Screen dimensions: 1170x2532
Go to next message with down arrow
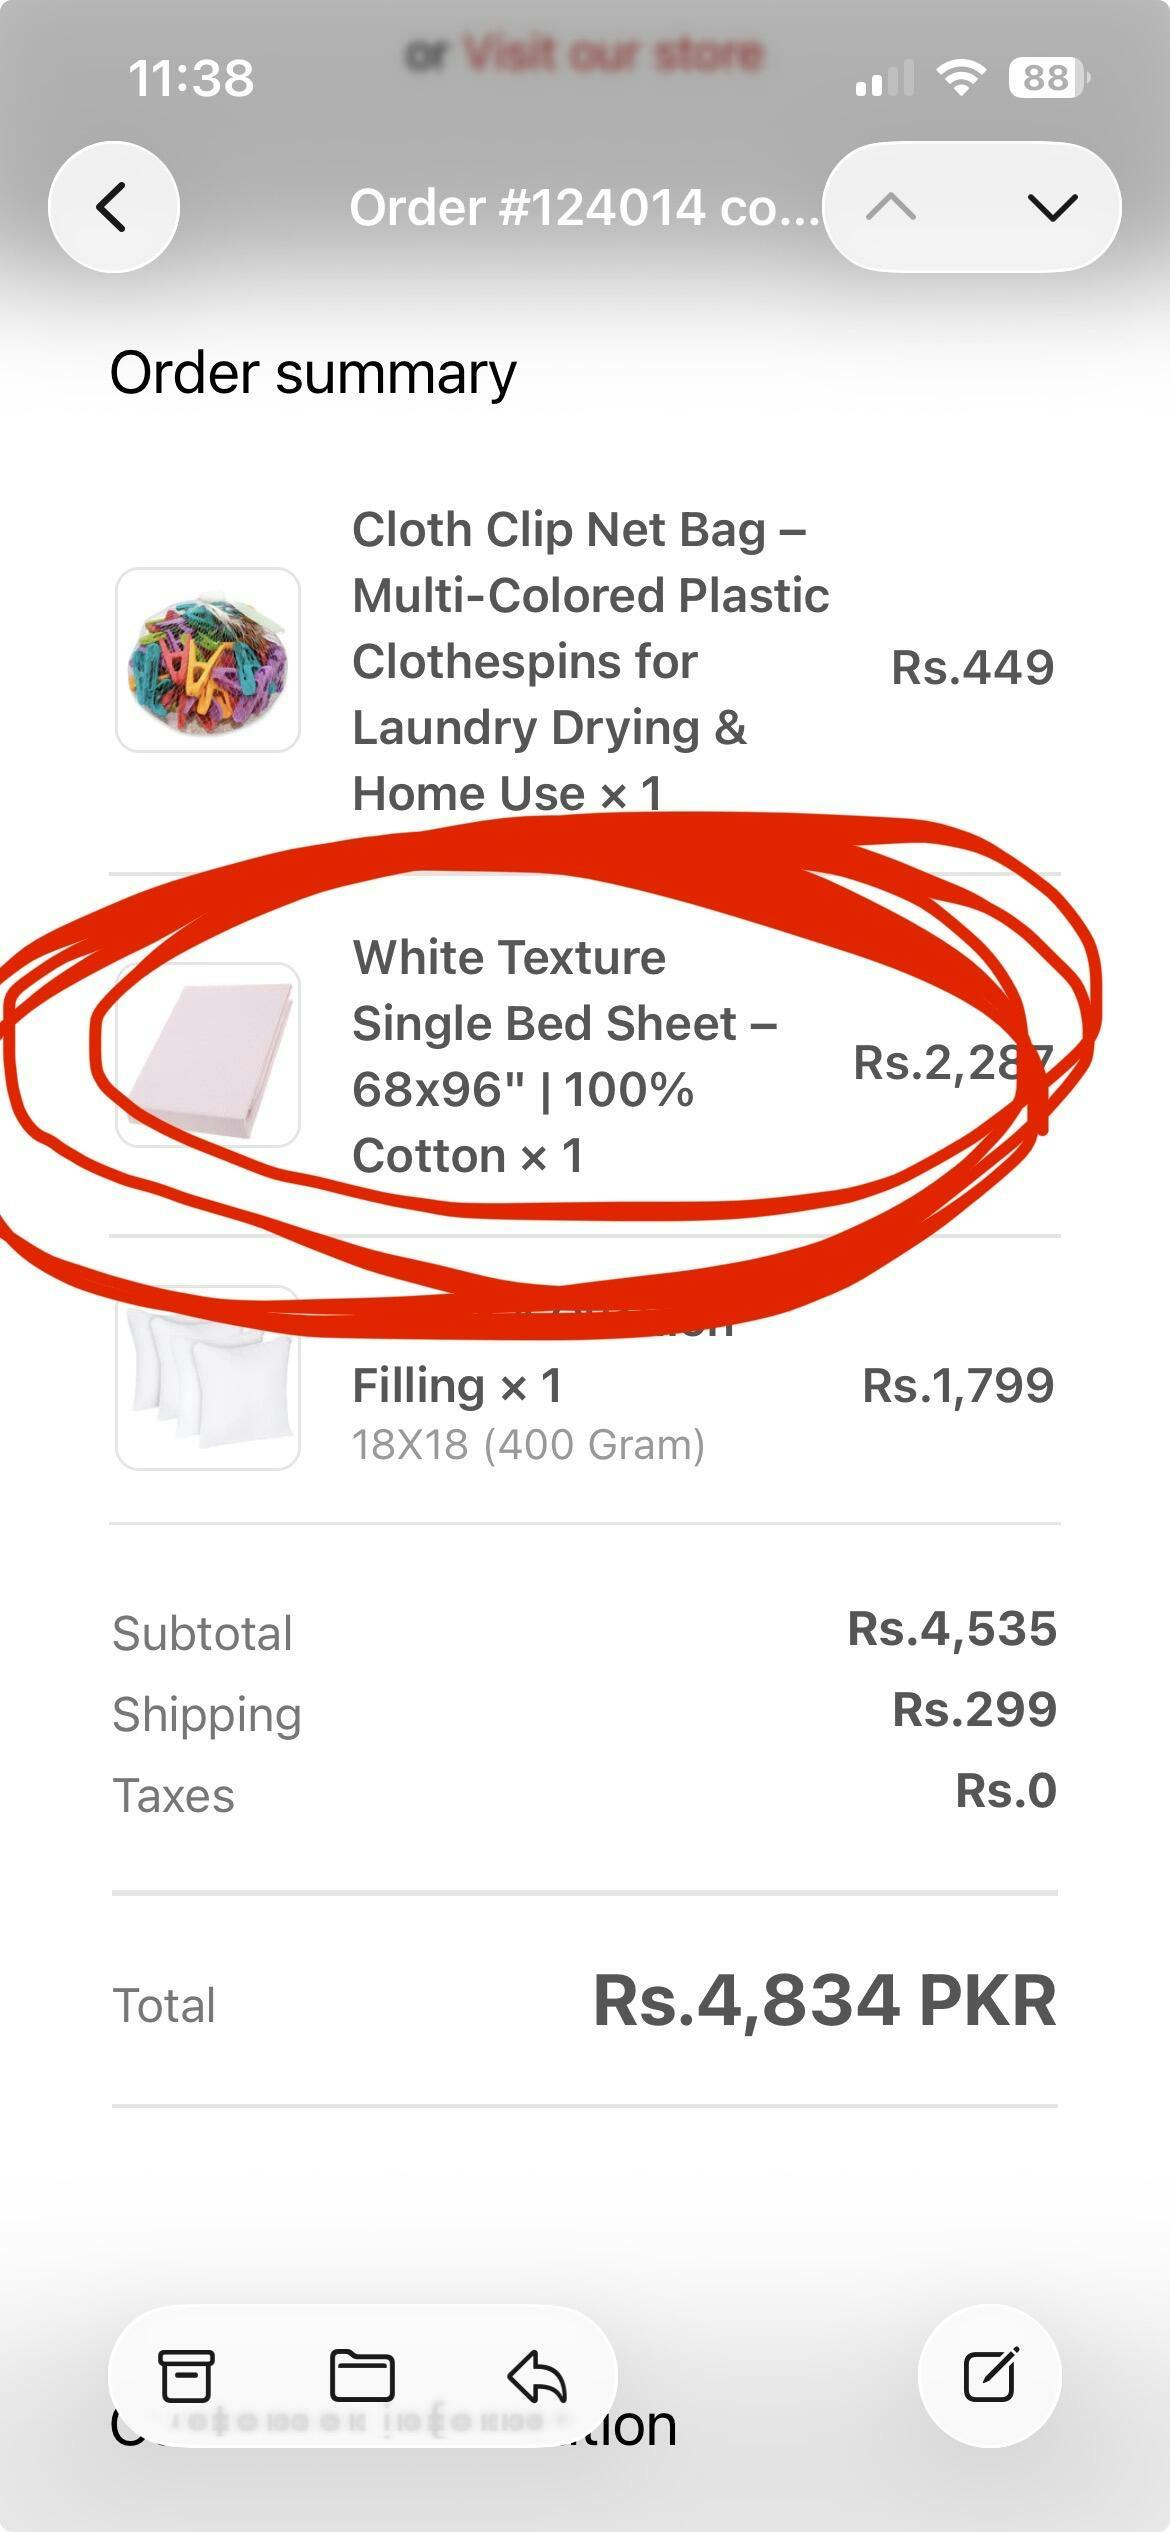point(1052,207)
